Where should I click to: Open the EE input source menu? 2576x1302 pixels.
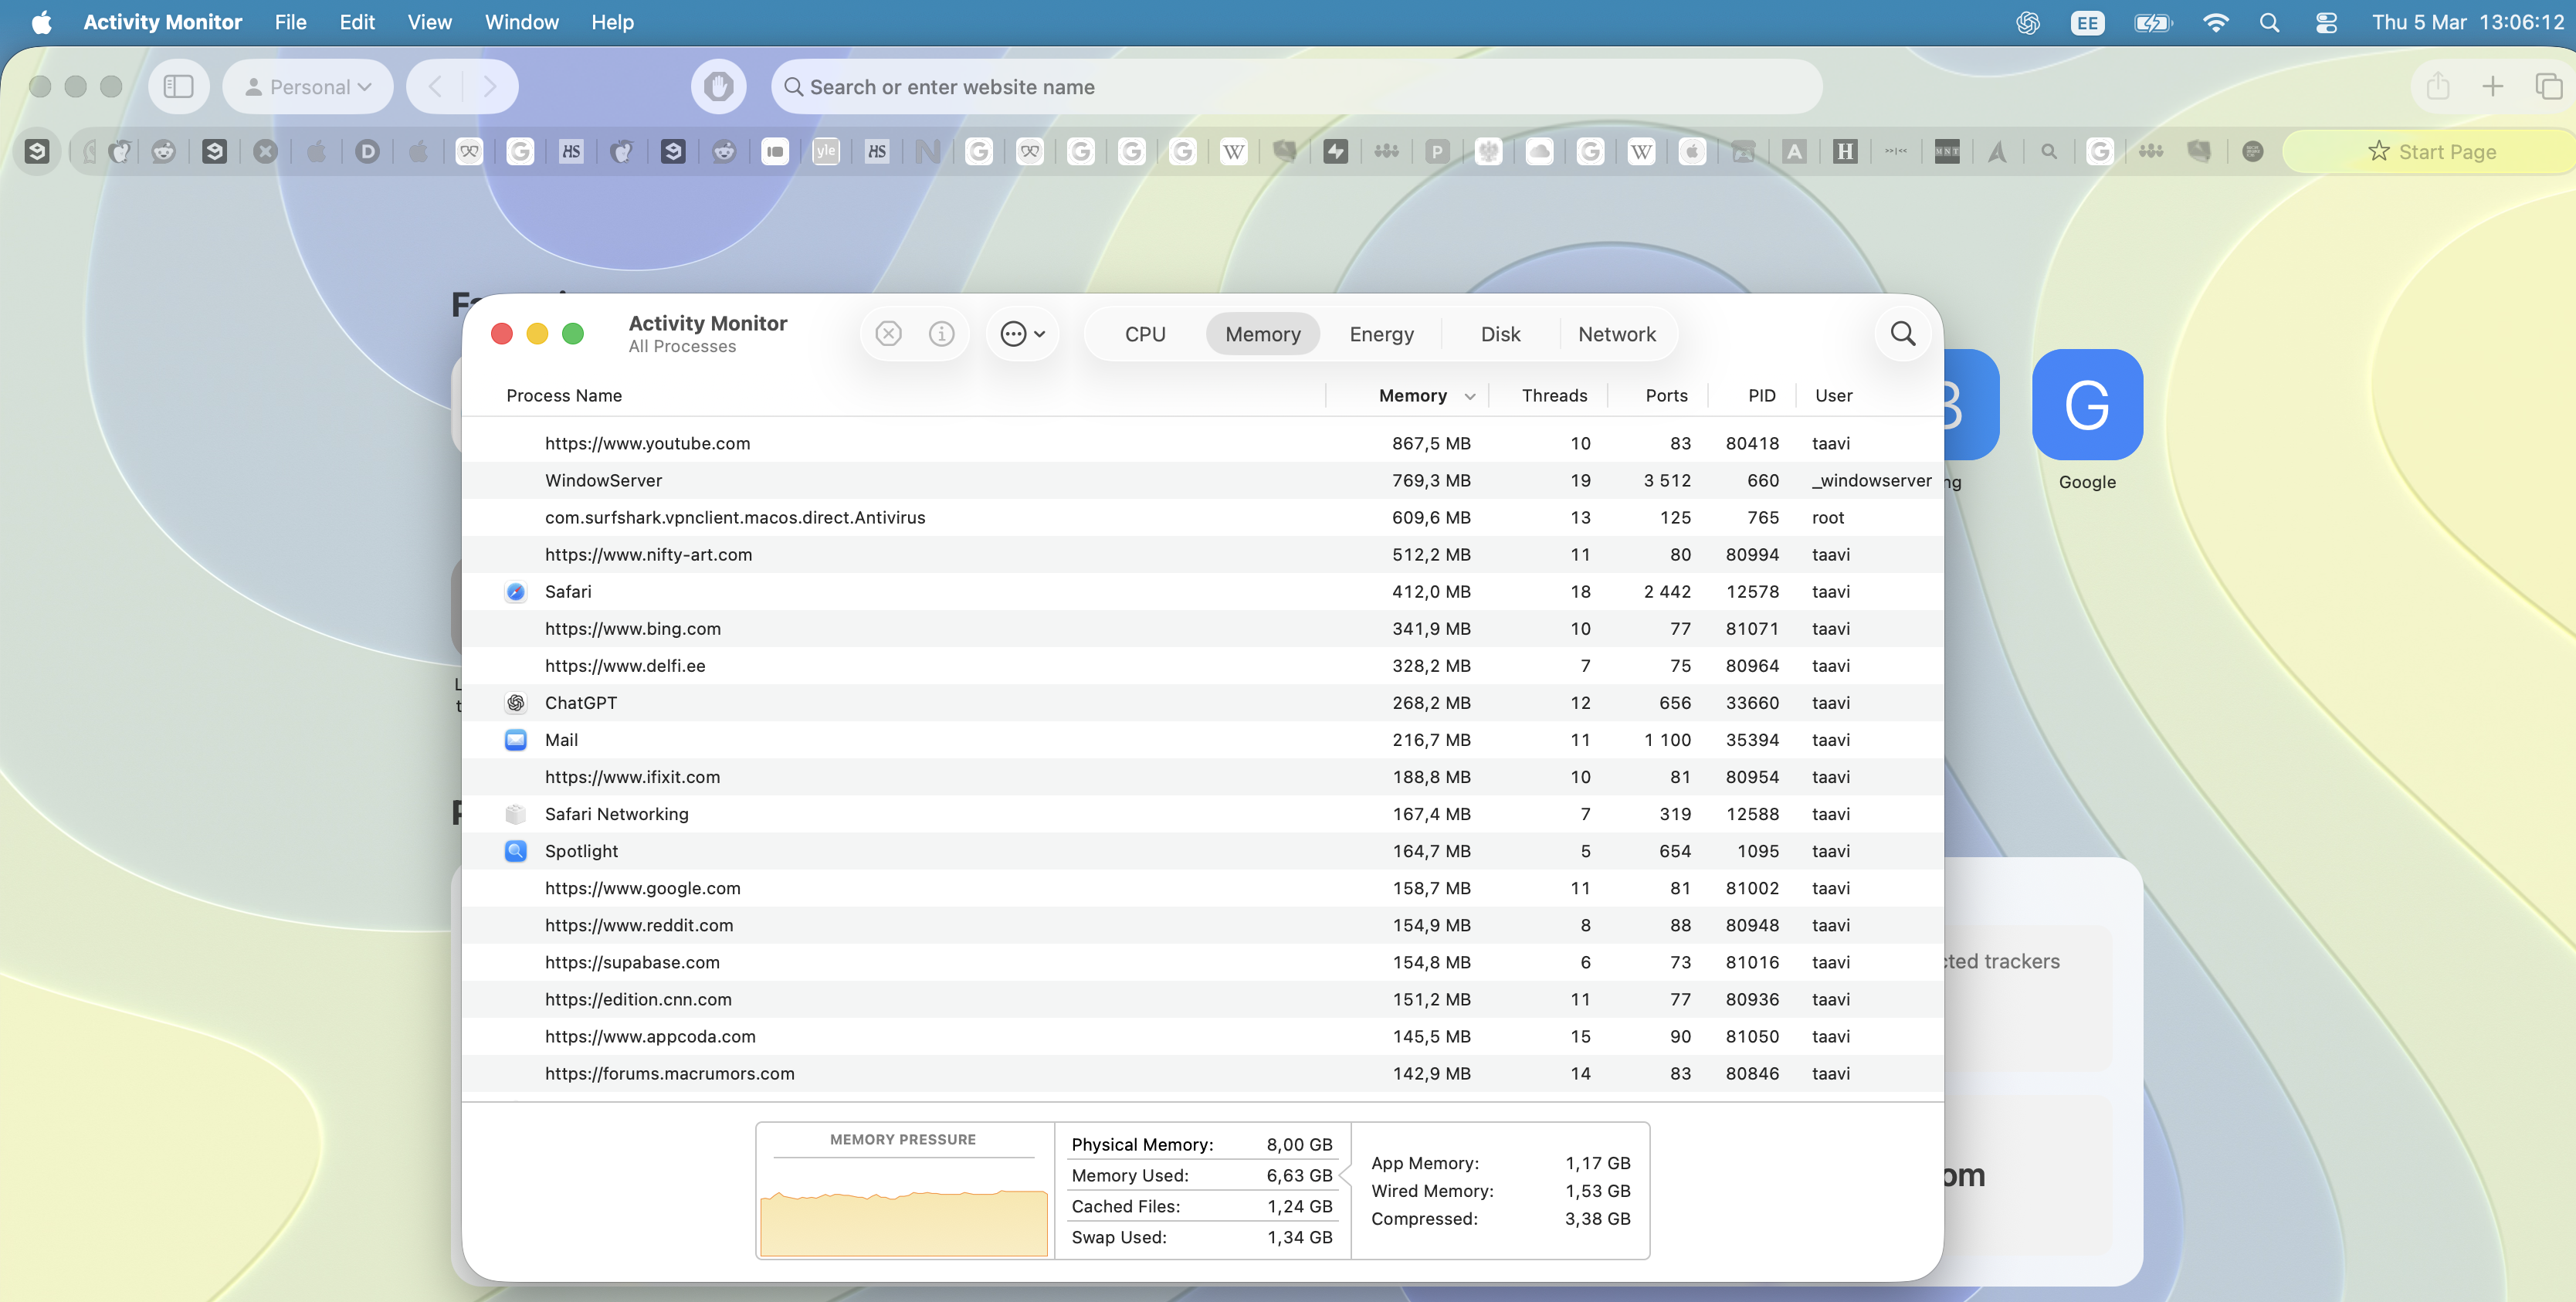pos(2087,22)
